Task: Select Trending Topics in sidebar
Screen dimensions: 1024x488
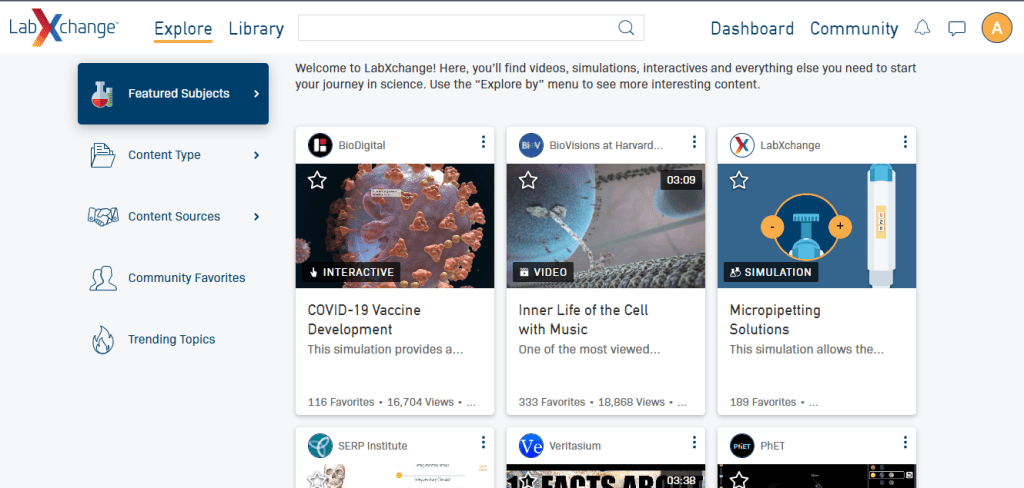Action: (171, 340)
